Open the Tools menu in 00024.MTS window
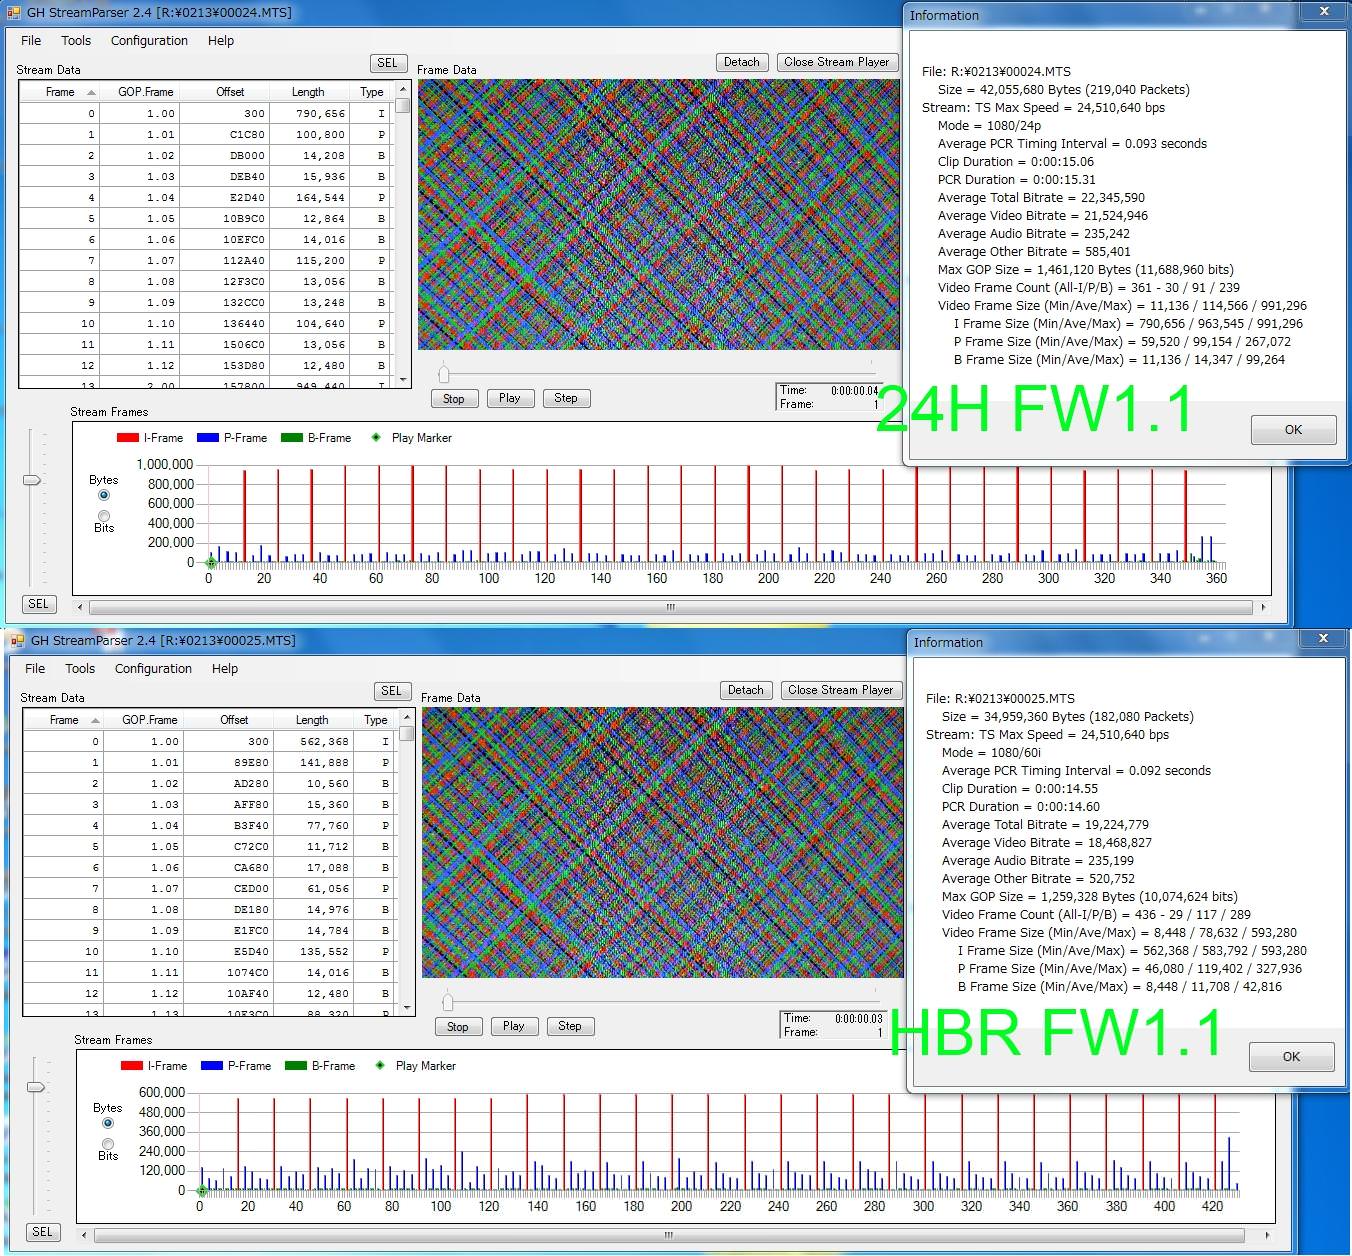Screen dimensions: 1352x1256 76,41
